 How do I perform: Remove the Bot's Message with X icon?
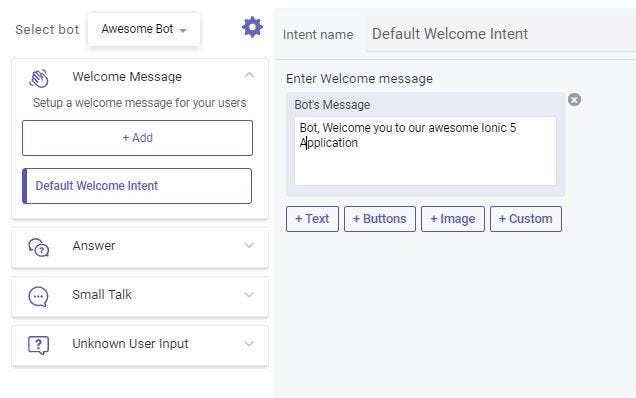pos(574,99)
